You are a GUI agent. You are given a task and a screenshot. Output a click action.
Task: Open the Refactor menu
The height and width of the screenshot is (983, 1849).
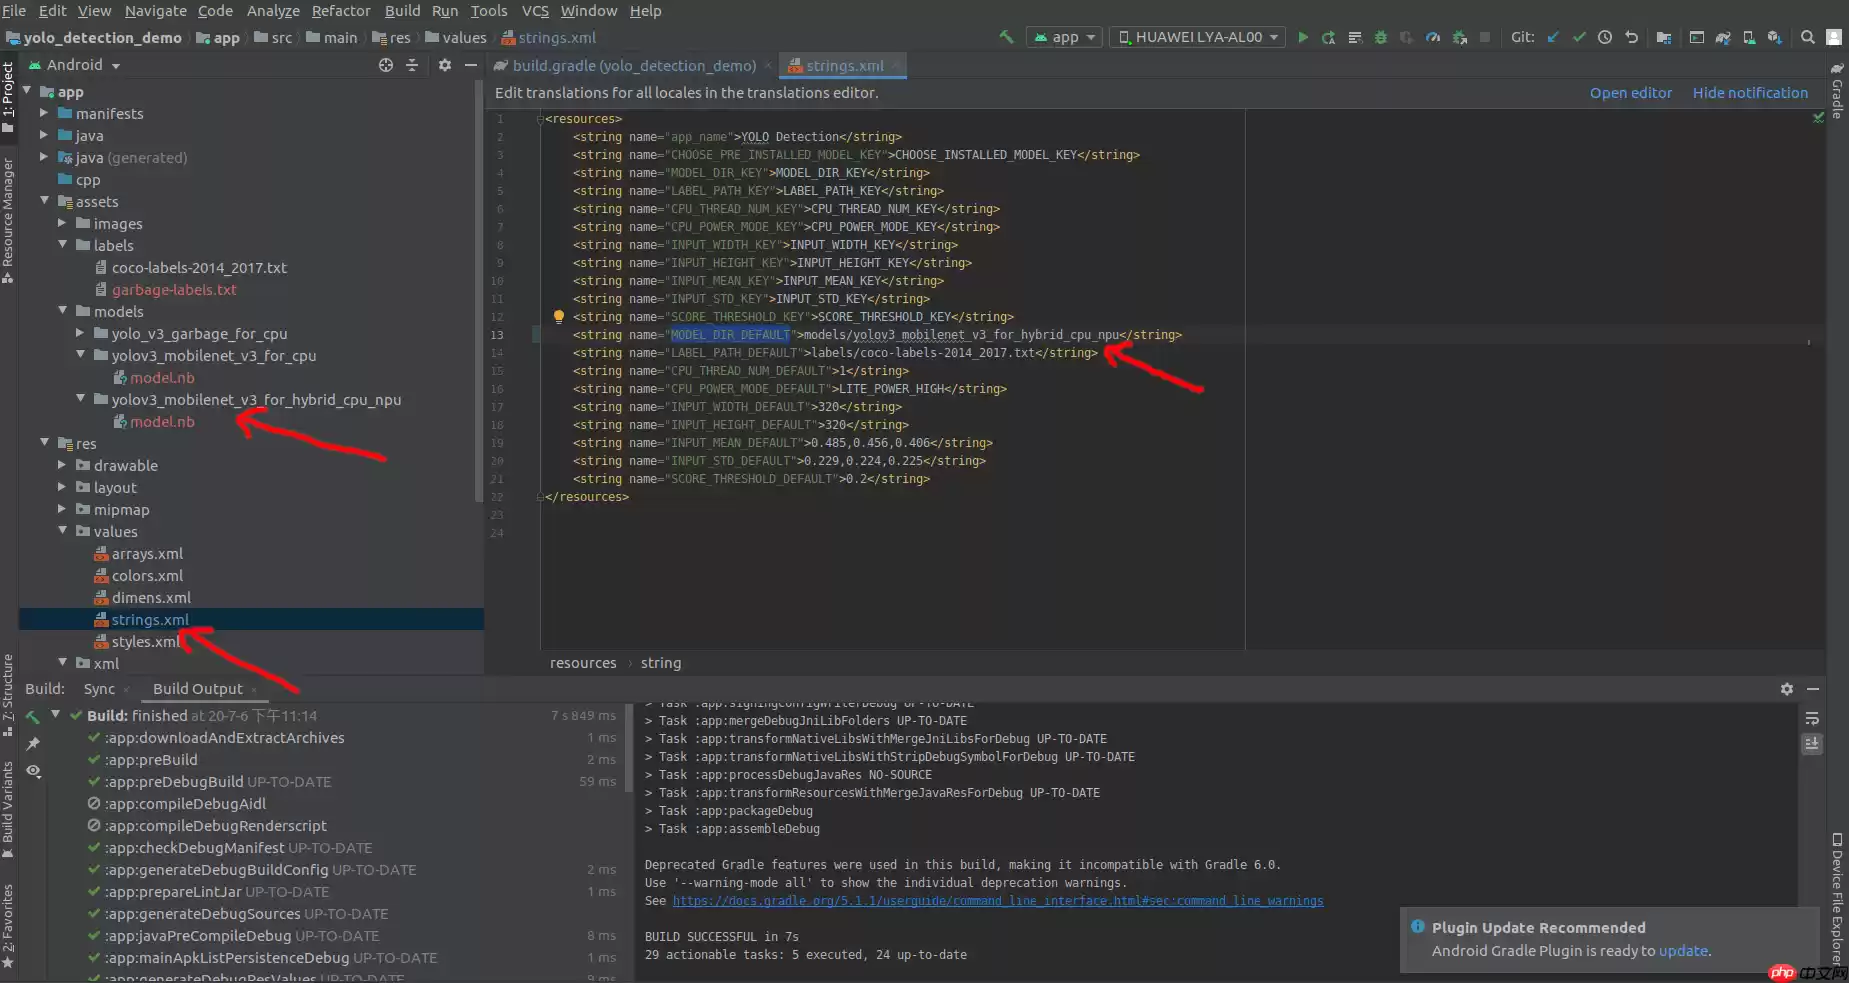340,11
